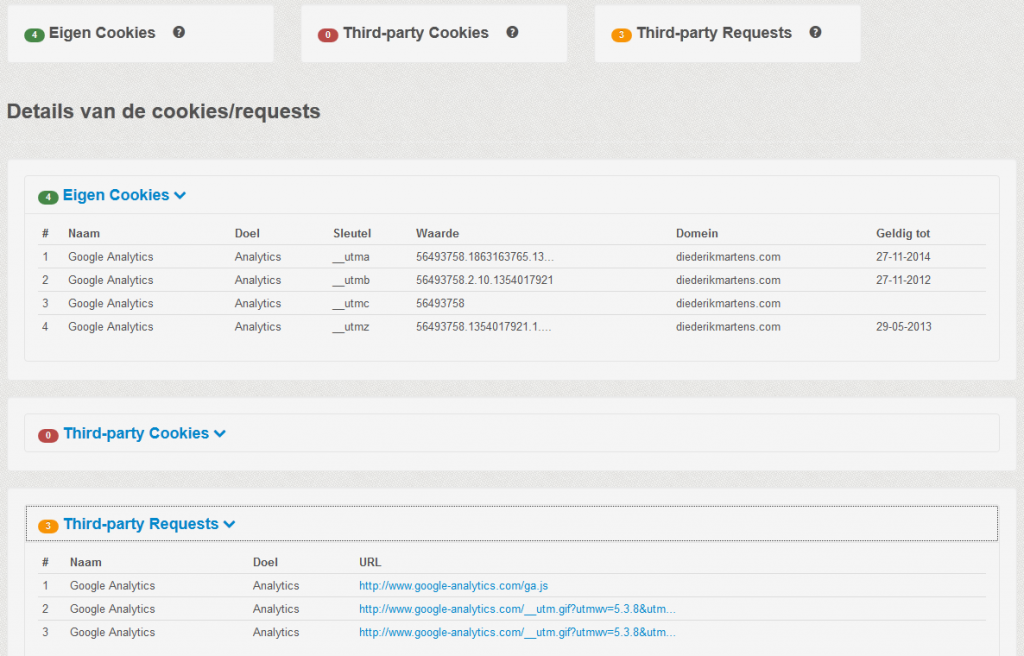Collapse the Eigen Cookies panel
This screenshot has width=1024, height=656.
[124, 195]
